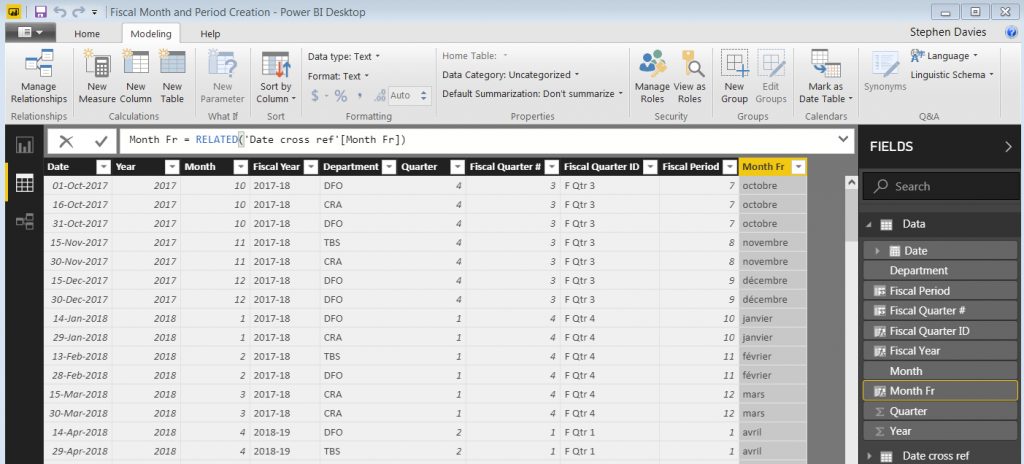The width and height of the screenshot is (1024, 464).
Task: Open the Help ribbon tab
Action: click(210, 34)
